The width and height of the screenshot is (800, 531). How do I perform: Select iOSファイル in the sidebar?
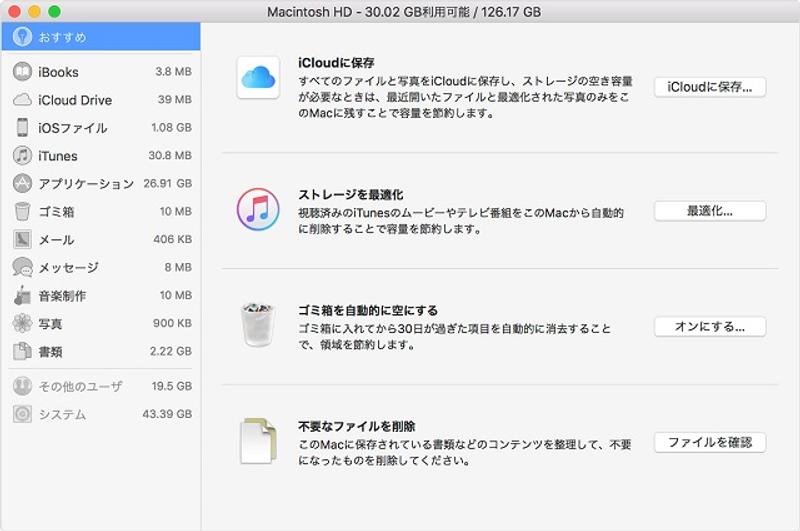[101, 128]
